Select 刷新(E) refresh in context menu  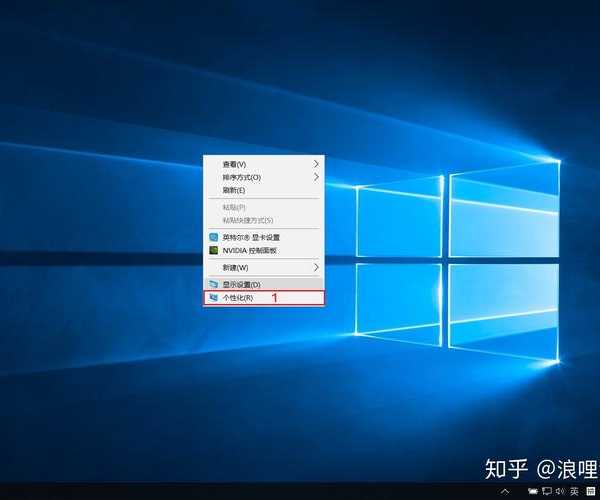pos(264,190)
